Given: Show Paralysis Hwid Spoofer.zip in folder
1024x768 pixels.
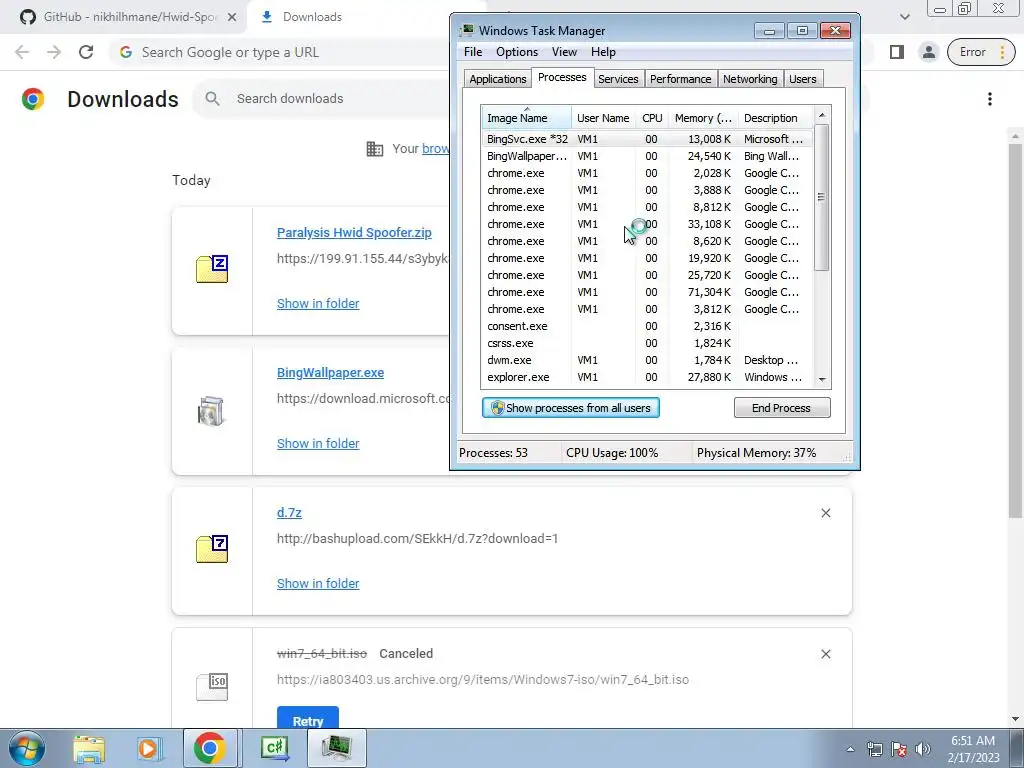Looking at the screenshot, I should point(318,303).
